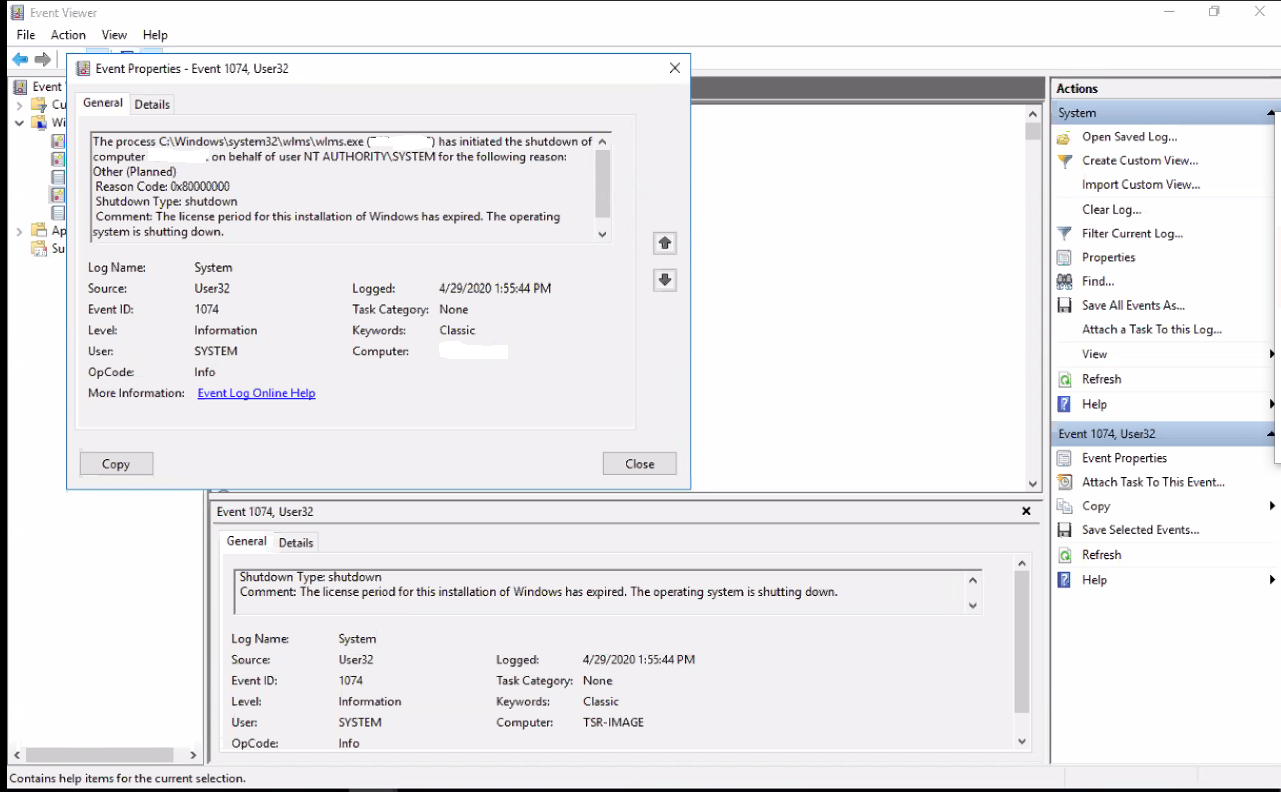Viewport: 1281px width, 792px height.
Task: Collapse the System section in Actions pane
Action: (x=1271, y=113)
